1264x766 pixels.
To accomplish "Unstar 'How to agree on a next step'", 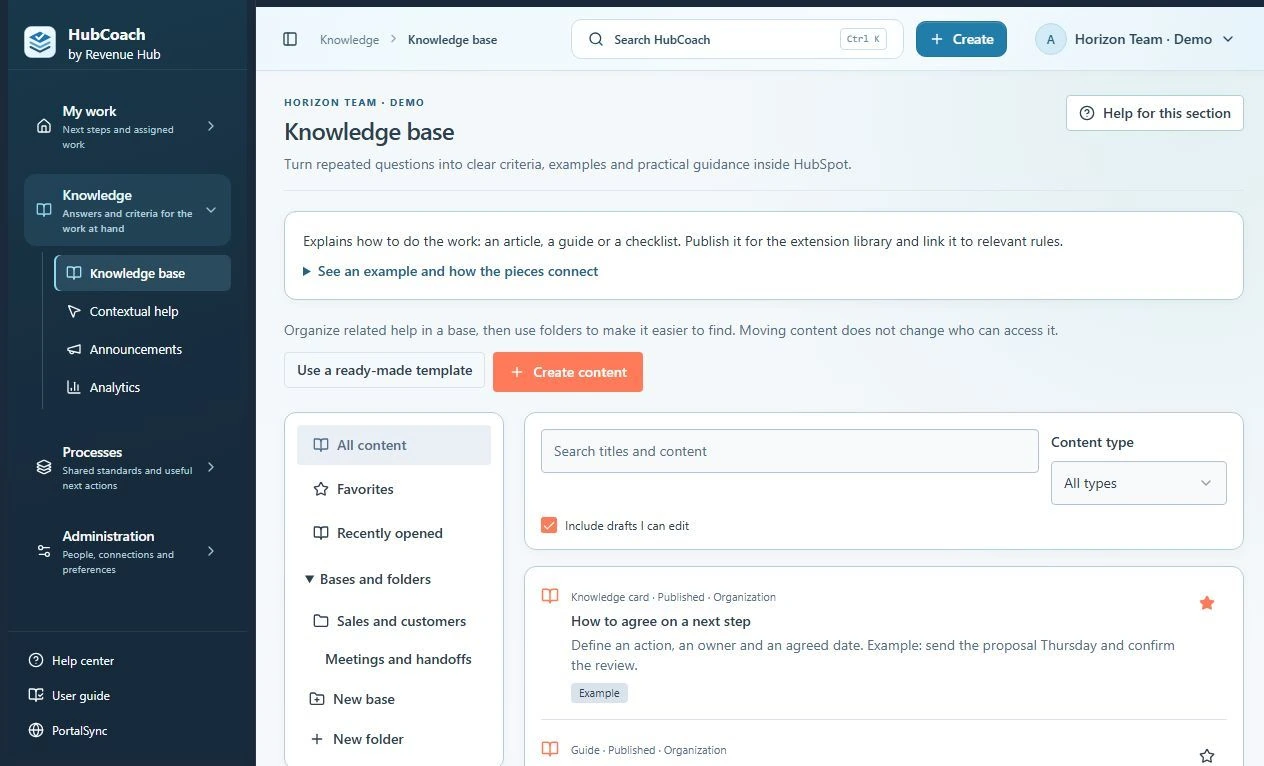I will [1207, 603].
